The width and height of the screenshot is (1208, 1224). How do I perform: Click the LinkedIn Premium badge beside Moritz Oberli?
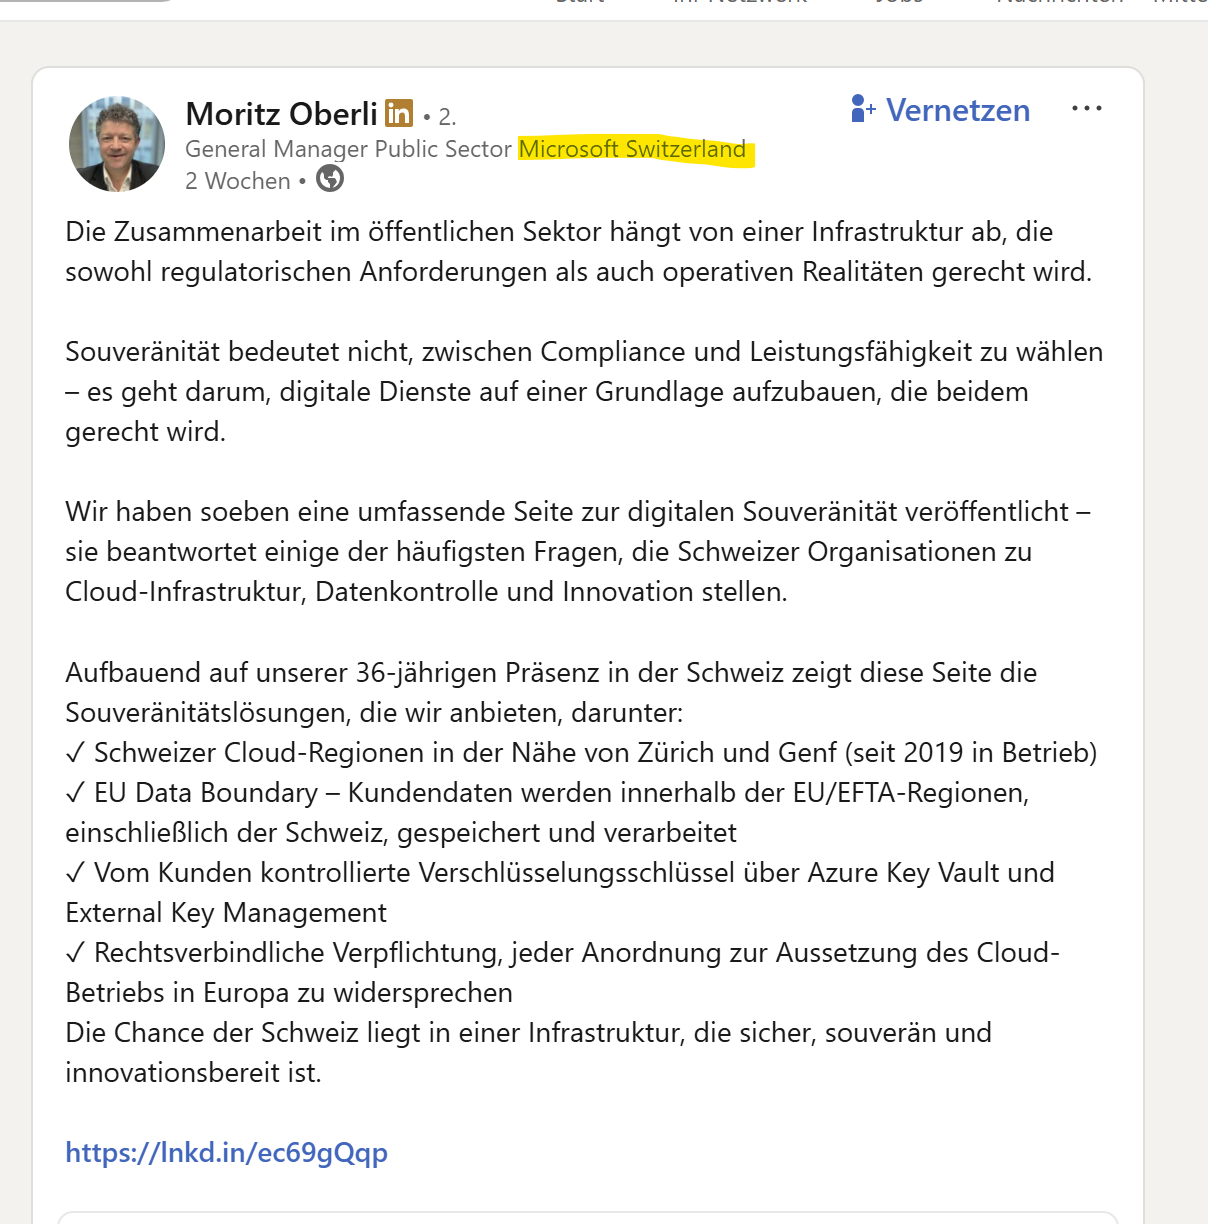(398, 113)
